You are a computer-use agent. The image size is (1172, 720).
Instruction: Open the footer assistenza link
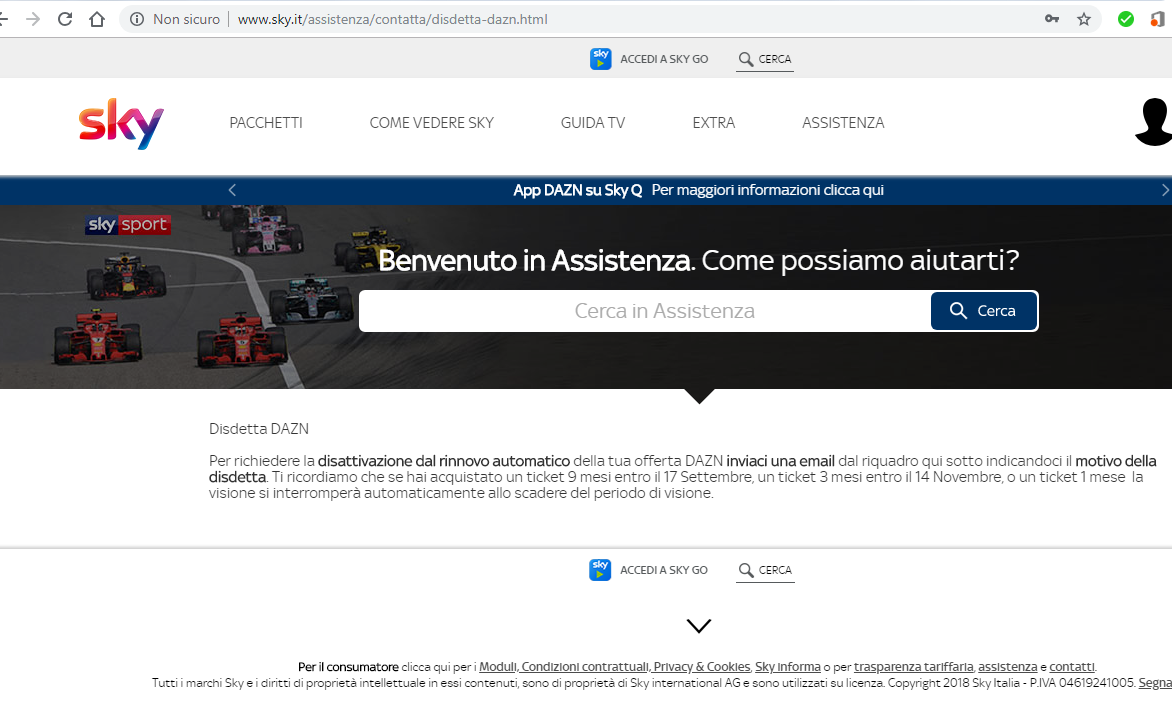point(1008,666)
